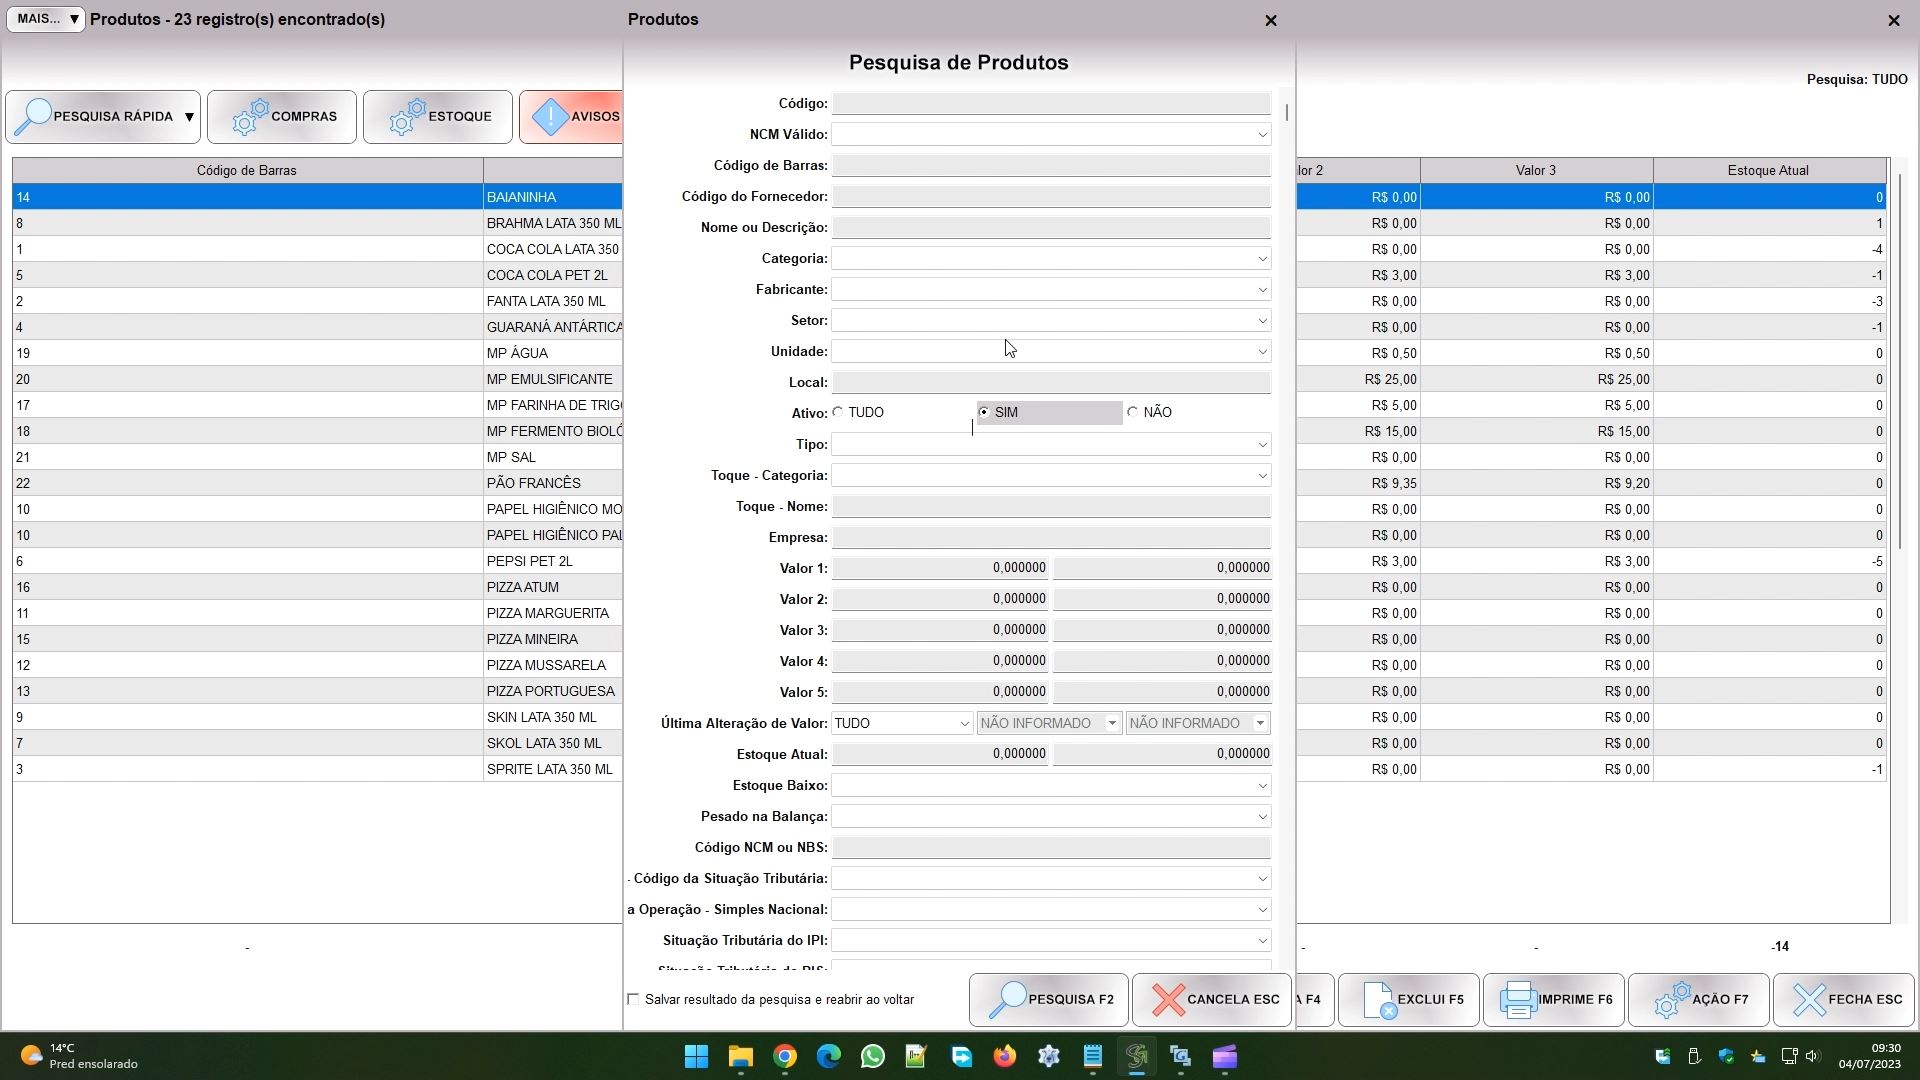Select the TUDO radio for Ativo

coord(838,412)
